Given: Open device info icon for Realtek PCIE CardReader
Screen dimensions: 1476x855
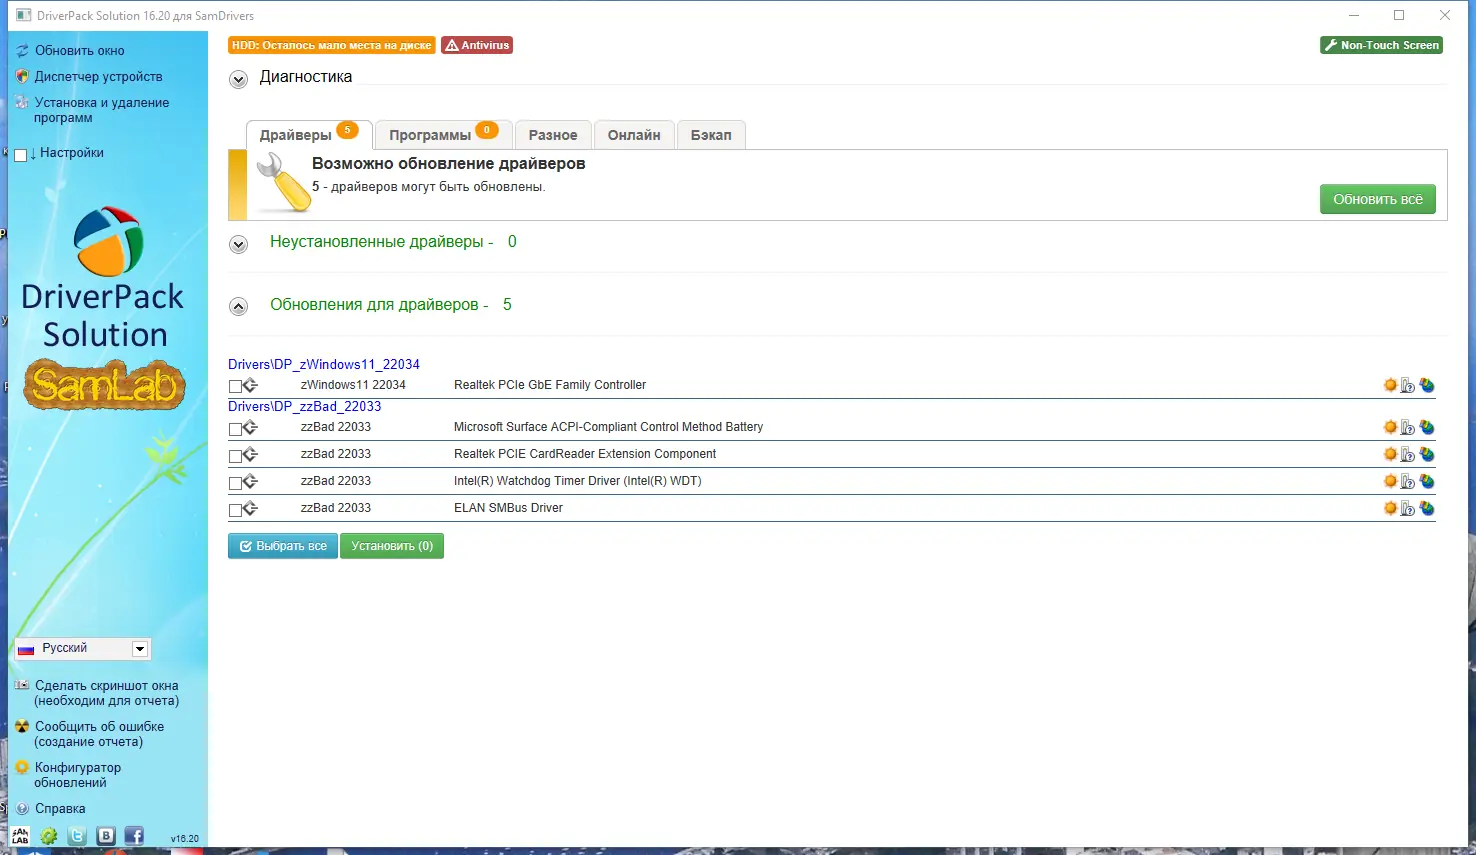Looking at the screenshot, I should point(1408,454).
